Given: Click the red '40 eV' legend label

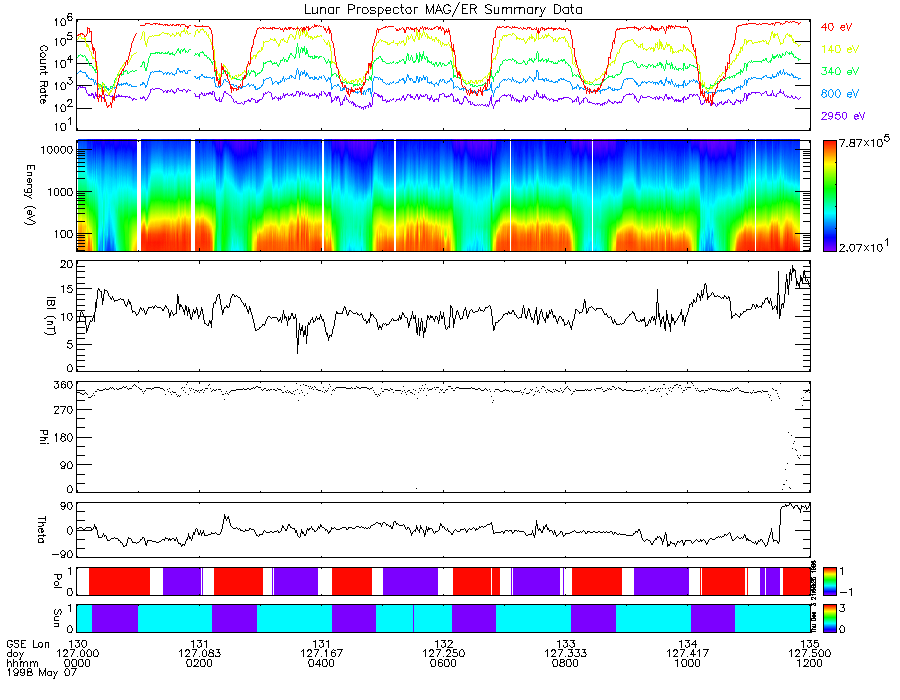Looking at the screenshot, I should pyautogui.click(x=836, y=27).
